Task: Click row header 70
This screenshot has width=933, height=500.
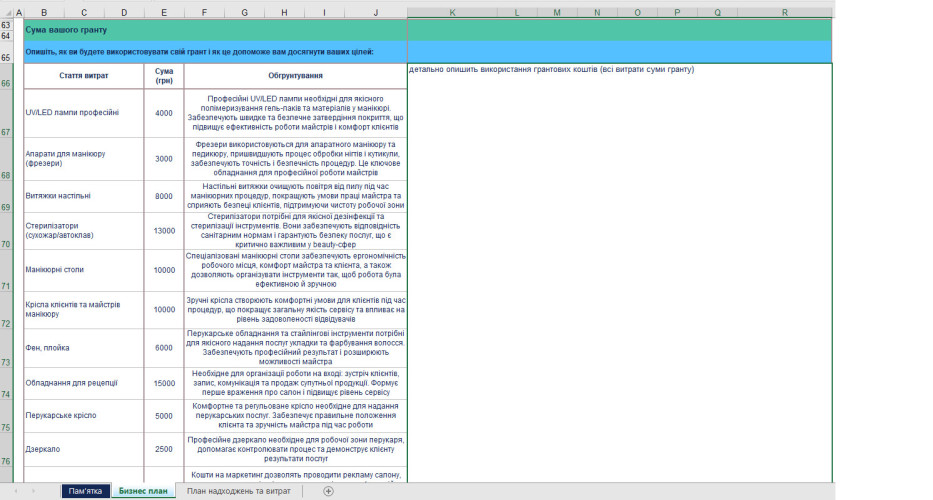Action: coord(6,243)
